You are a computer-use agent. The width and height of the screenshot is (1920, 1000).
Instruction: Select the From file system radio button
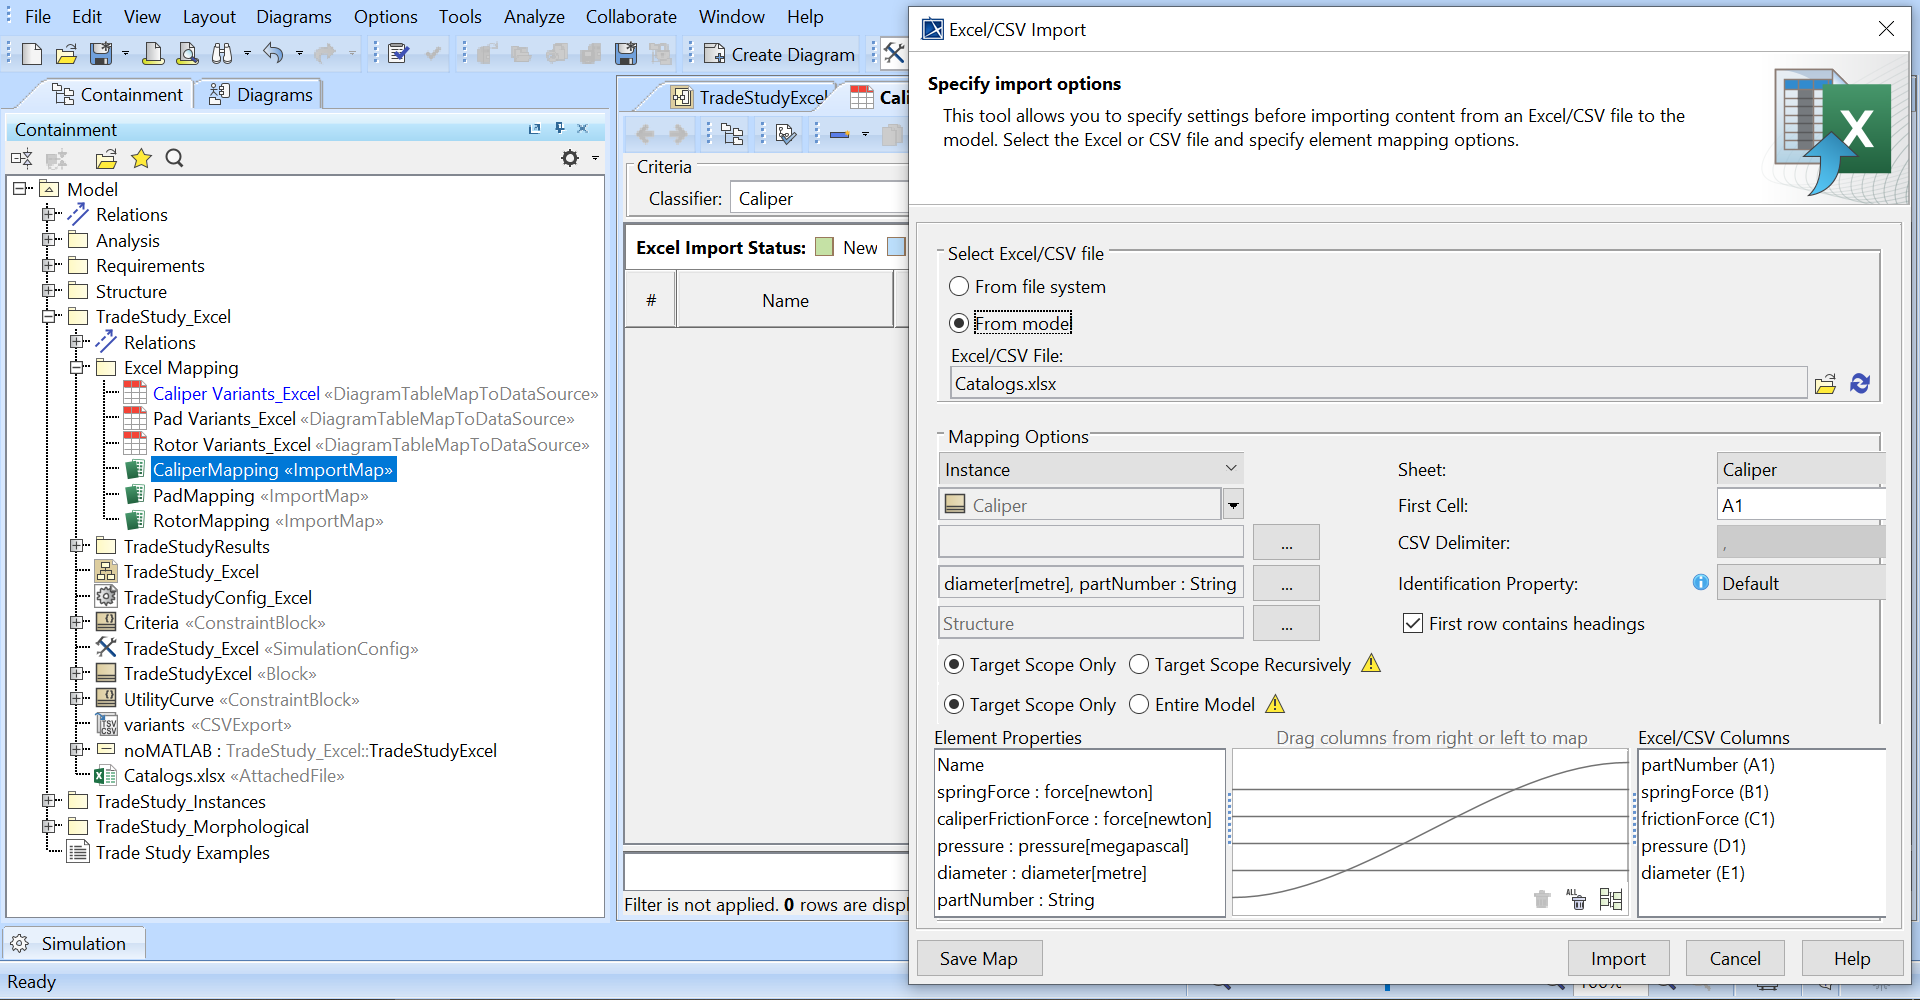click(x=959, y=287)
